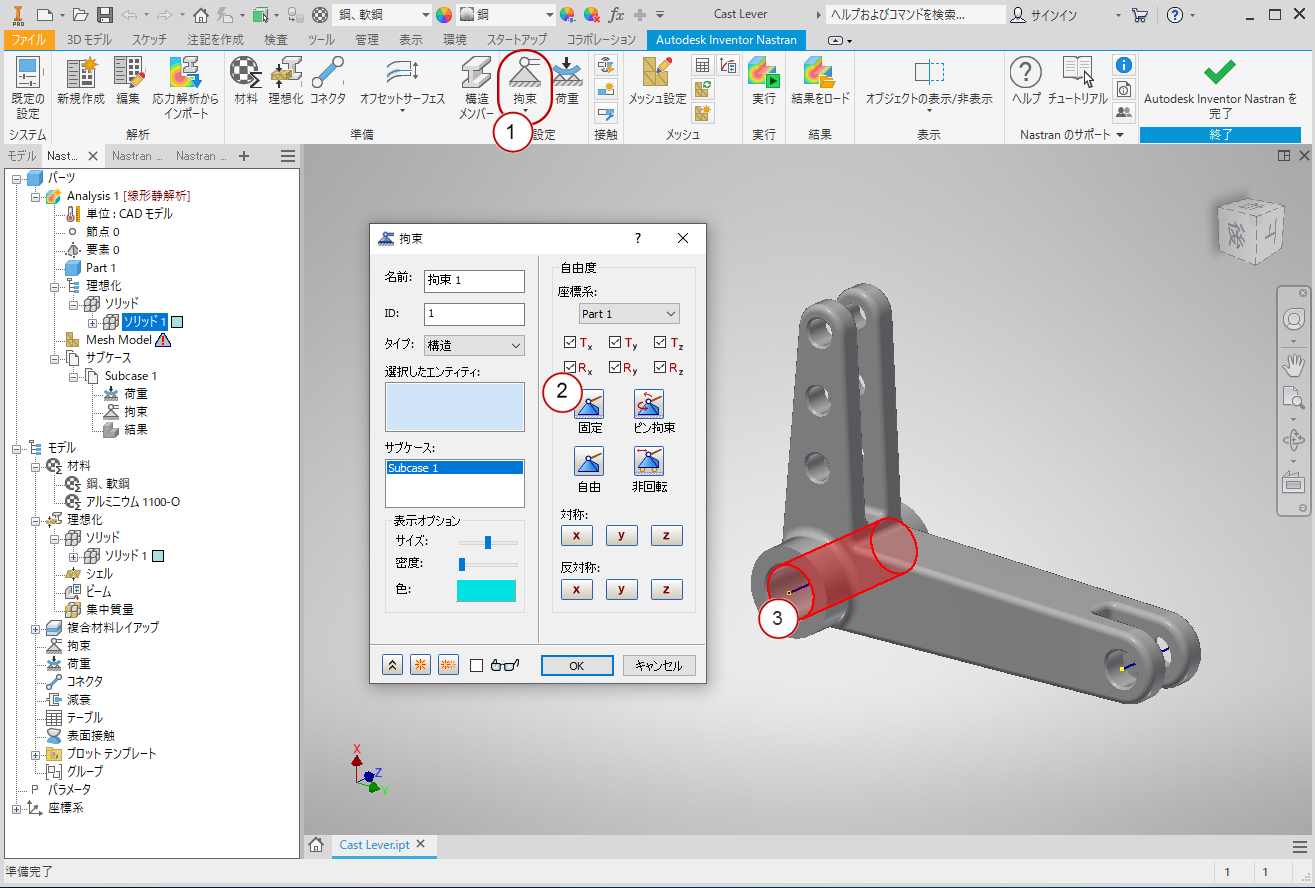1315x888 pixels.
Task: Click the 拘束 constraint ribbon tool
Action: coord(525,84)
